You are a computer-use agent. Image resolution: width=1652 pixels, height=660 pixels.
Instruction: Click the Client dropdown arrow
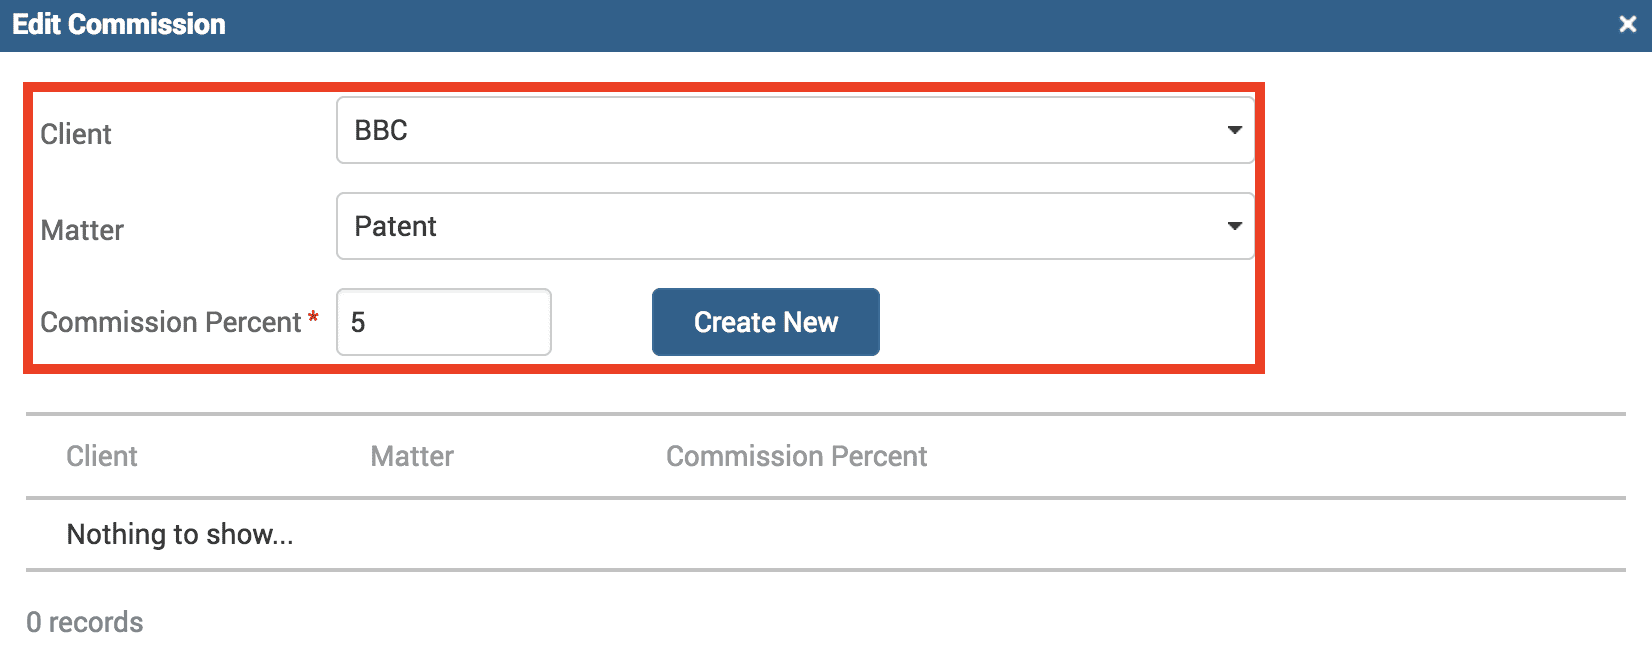click(x=1234, y=130)
